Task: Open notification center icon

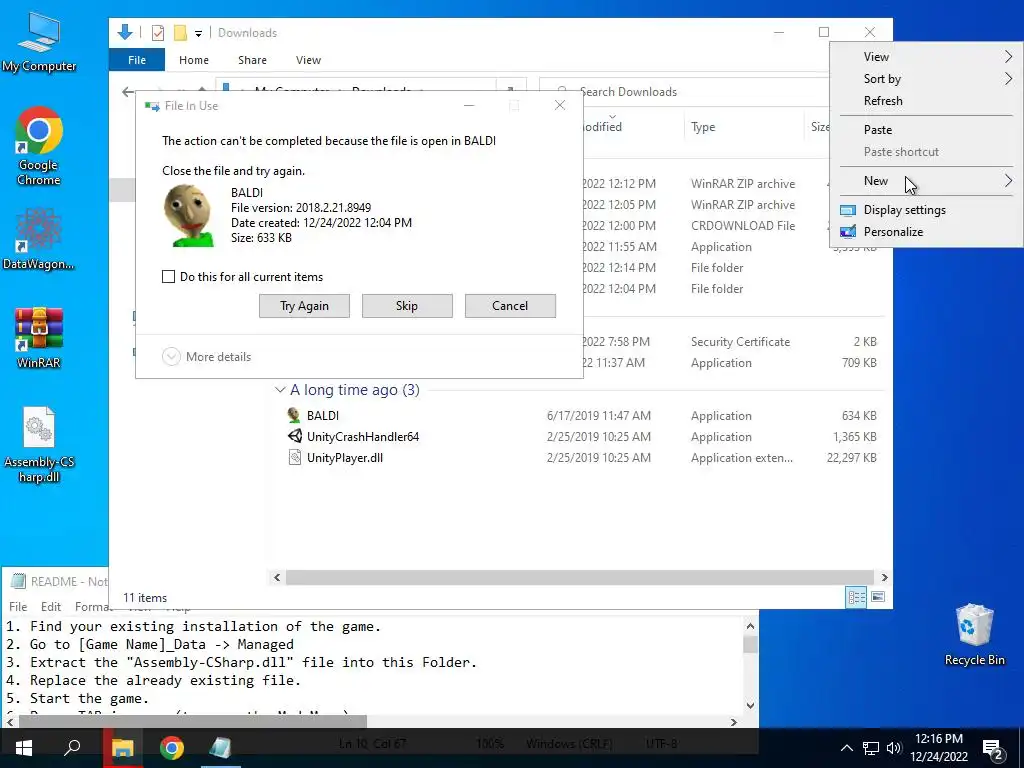Action: [992, 749]
